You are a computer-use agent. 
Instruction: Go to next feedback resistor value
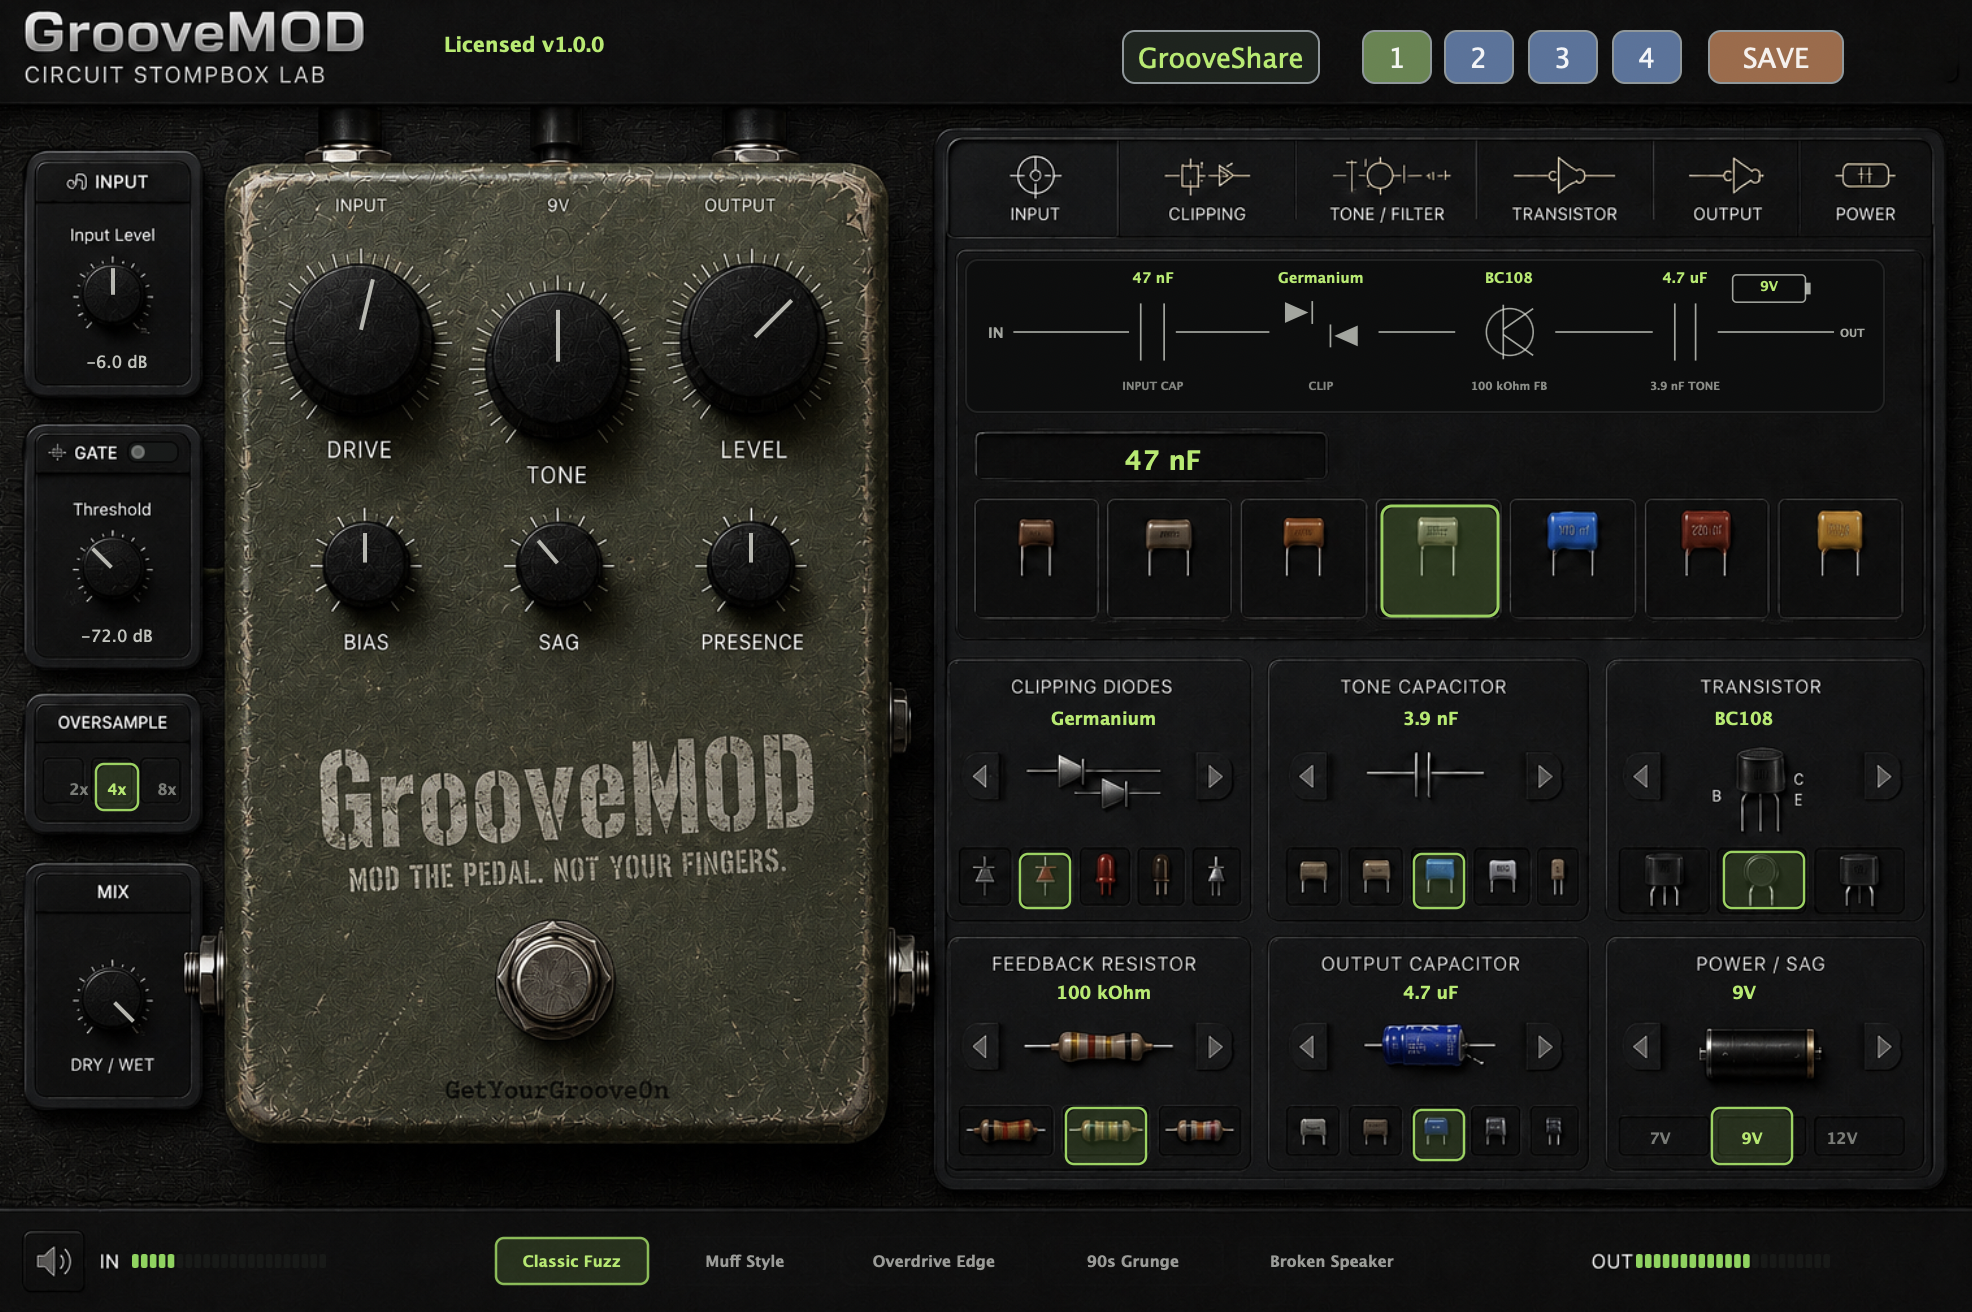tap(1214, 1046)
